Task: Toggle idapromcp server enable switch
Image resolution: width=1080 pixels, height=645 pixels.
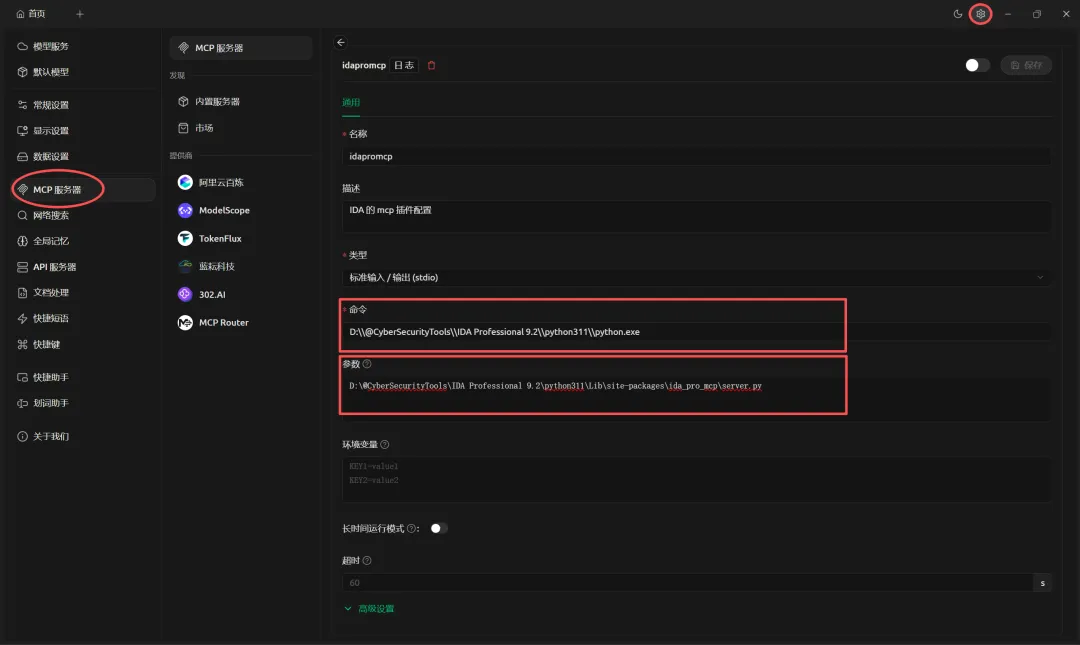Action: [977, 65]
